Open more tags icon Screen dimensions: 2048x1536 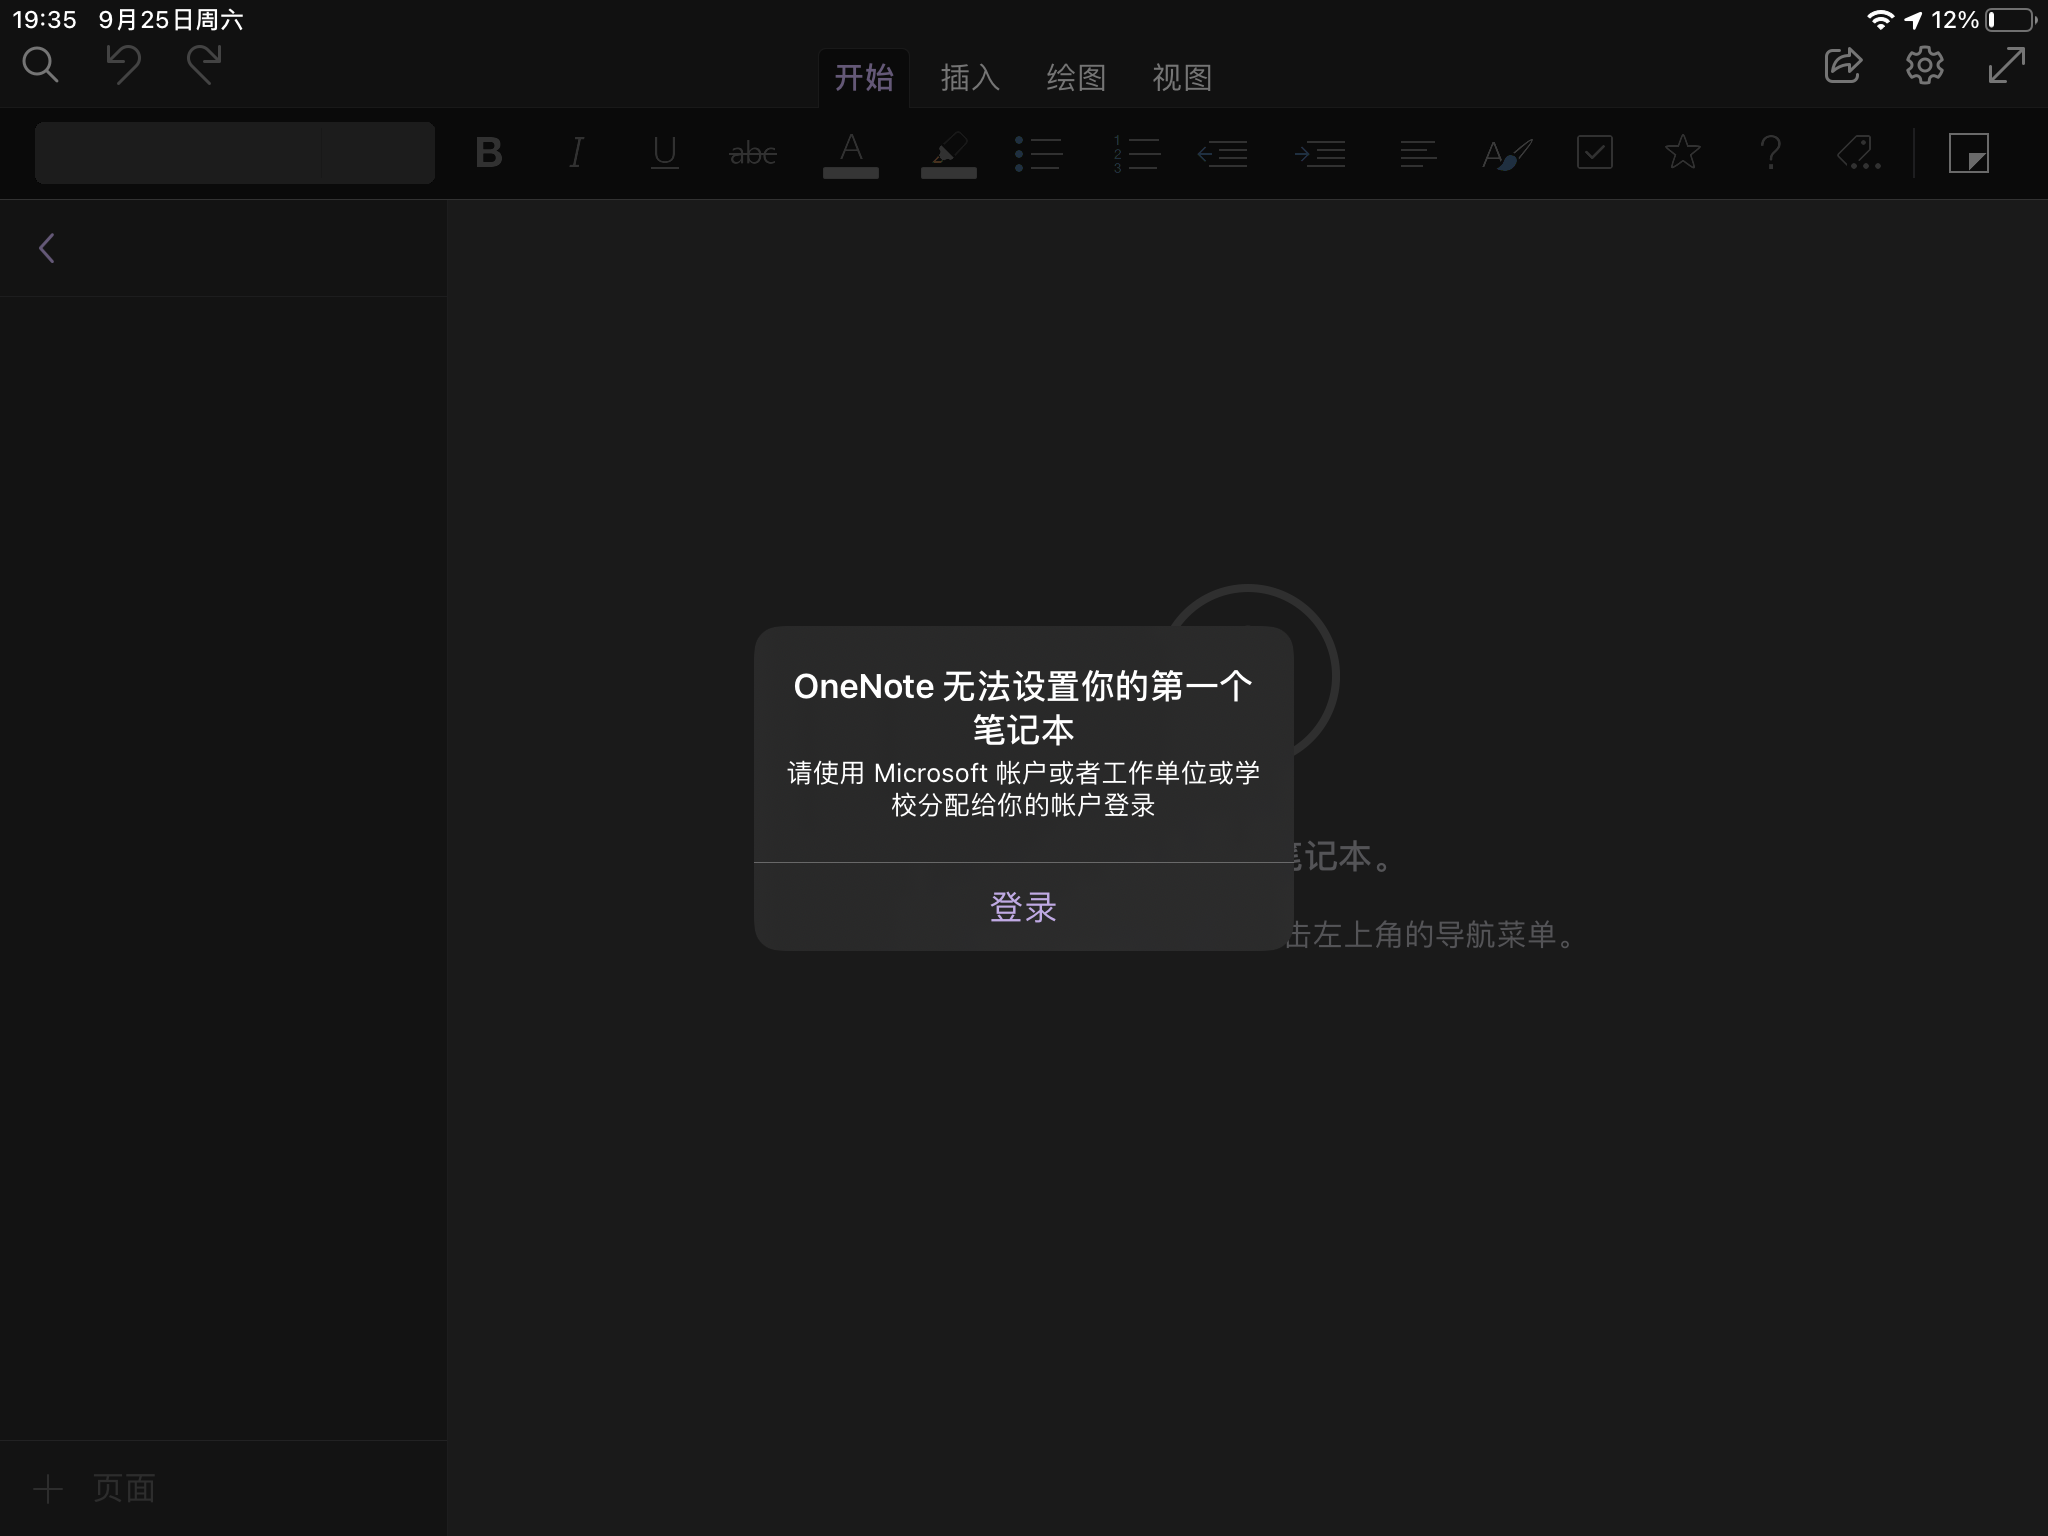pyautogui.click(x=1858, y=153)
